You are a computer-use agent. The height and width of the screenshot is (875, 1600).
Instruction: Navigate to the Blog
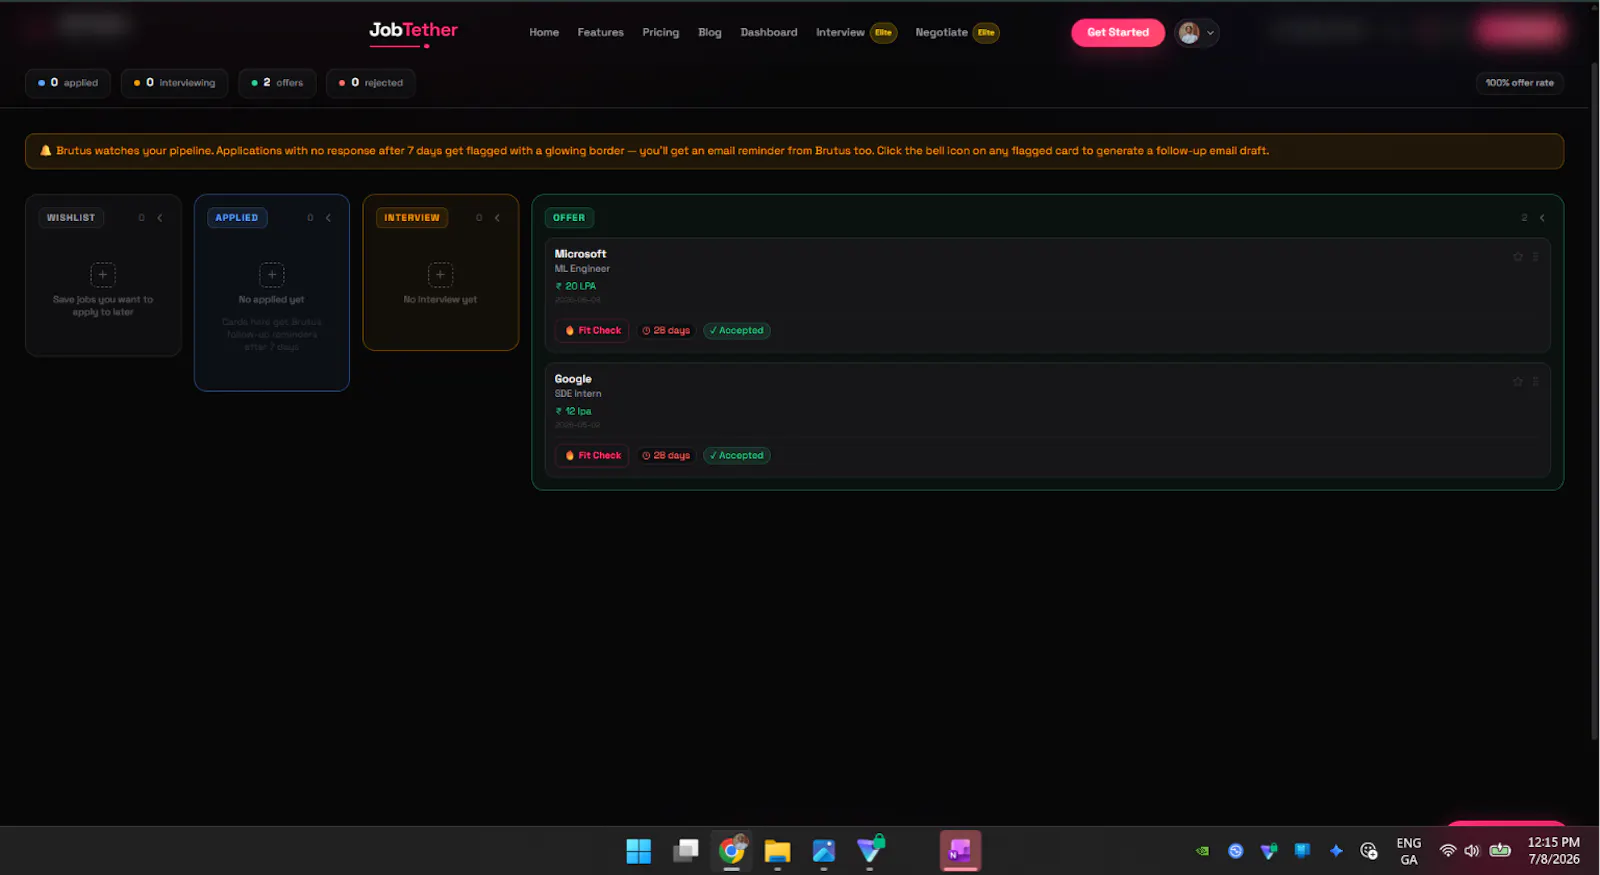[709, 33]
